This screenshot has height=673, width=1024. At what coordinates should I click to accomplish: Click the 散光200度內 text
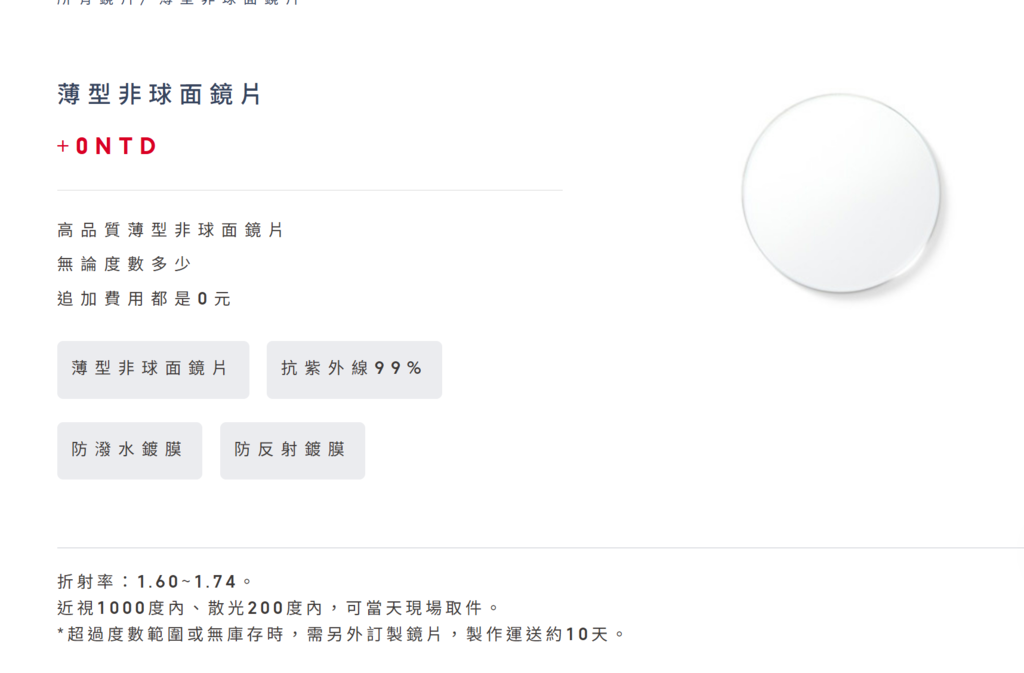(x=265, y=608)
